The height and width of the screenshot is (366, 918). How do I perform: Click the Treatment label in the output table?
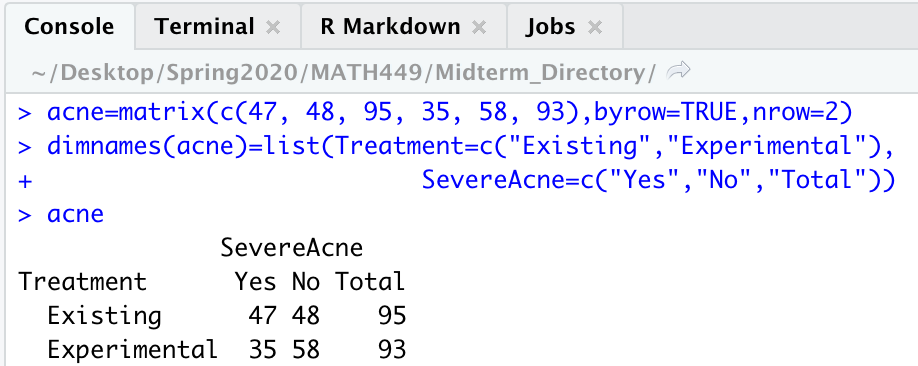83,282
